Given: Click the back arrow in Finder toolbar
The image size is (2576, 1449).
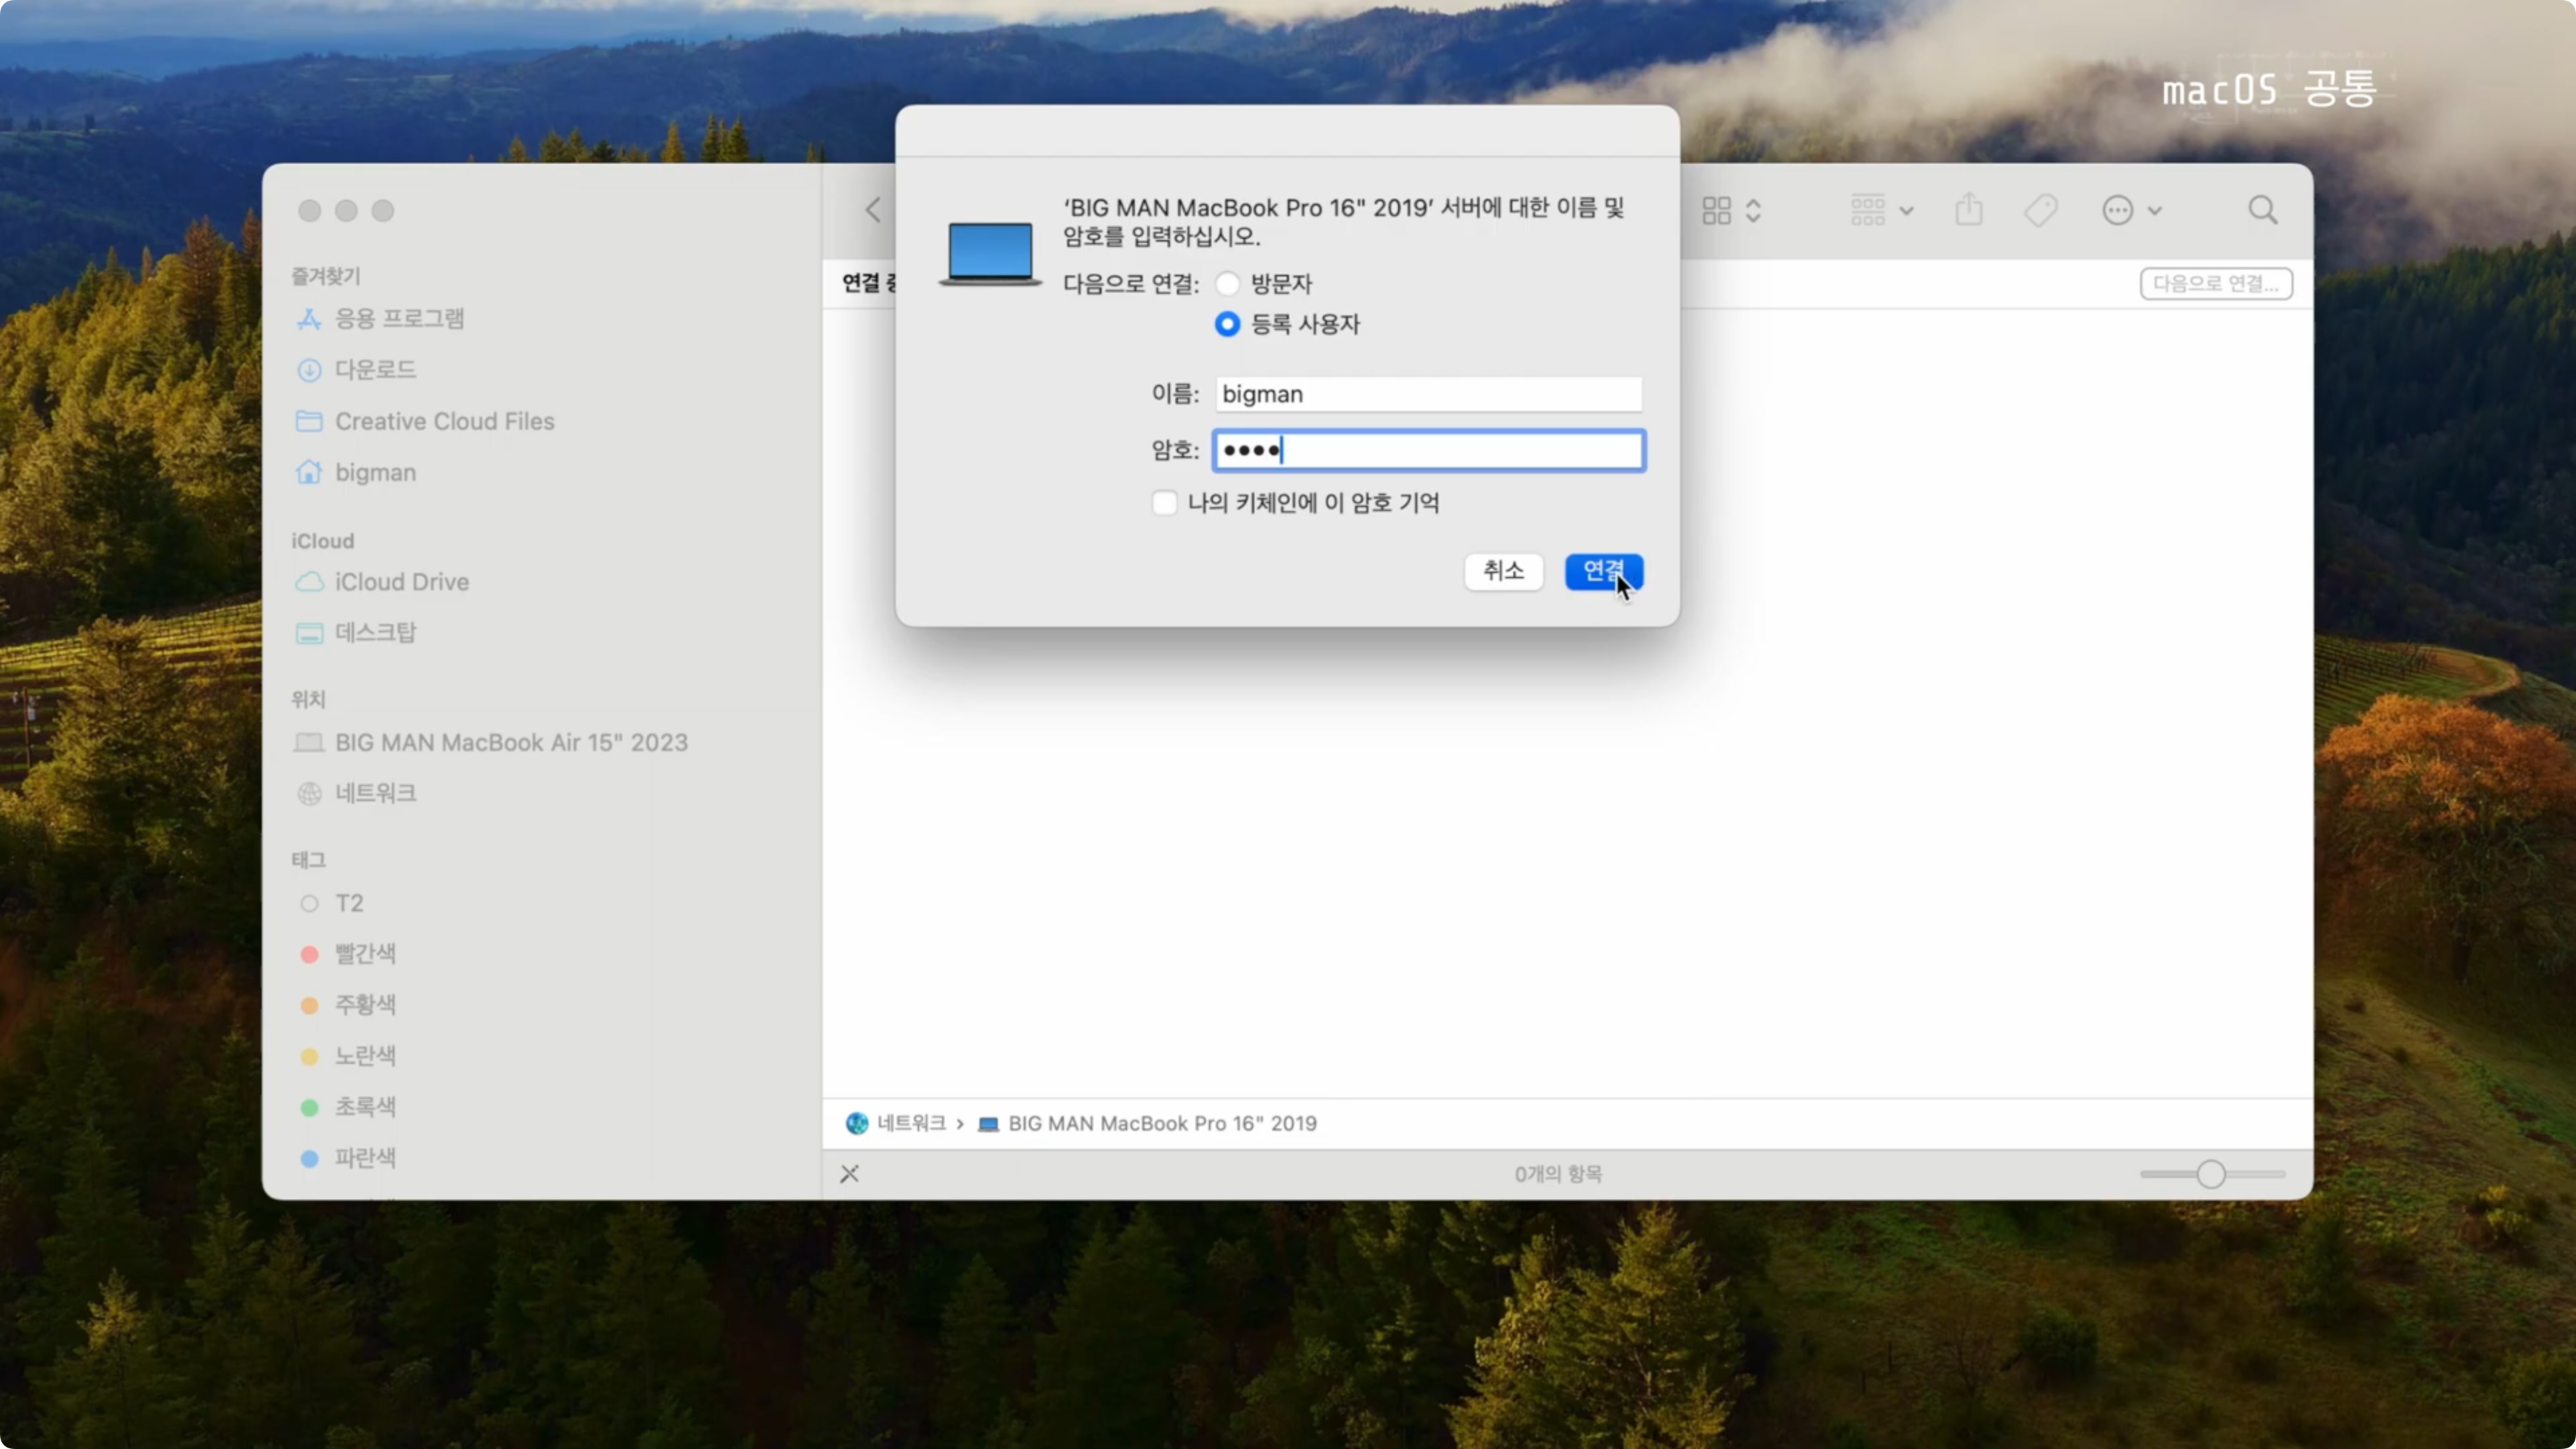Looking at the screenshot, I should [873, 210].
